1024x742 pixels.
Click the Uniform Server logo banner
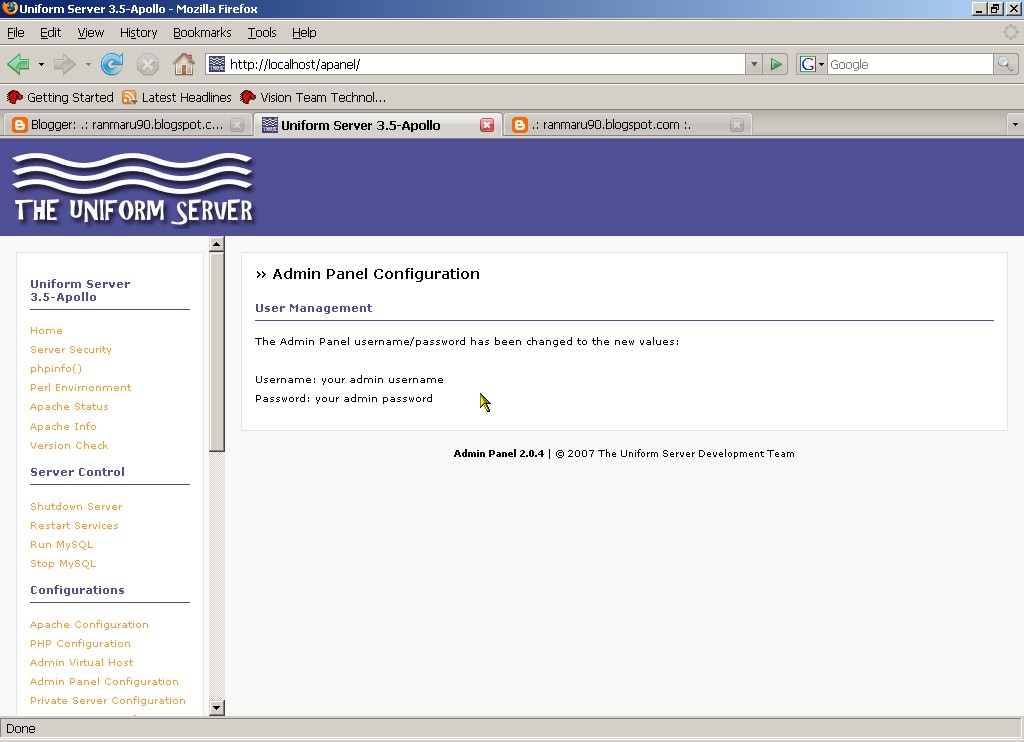[x=133, y=188]
